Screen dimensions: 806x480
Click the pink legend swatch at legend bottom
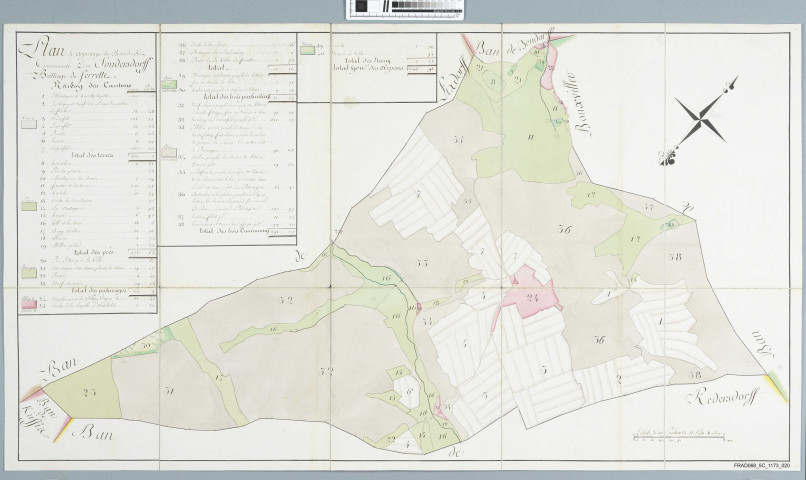click(x=28, y=300)
